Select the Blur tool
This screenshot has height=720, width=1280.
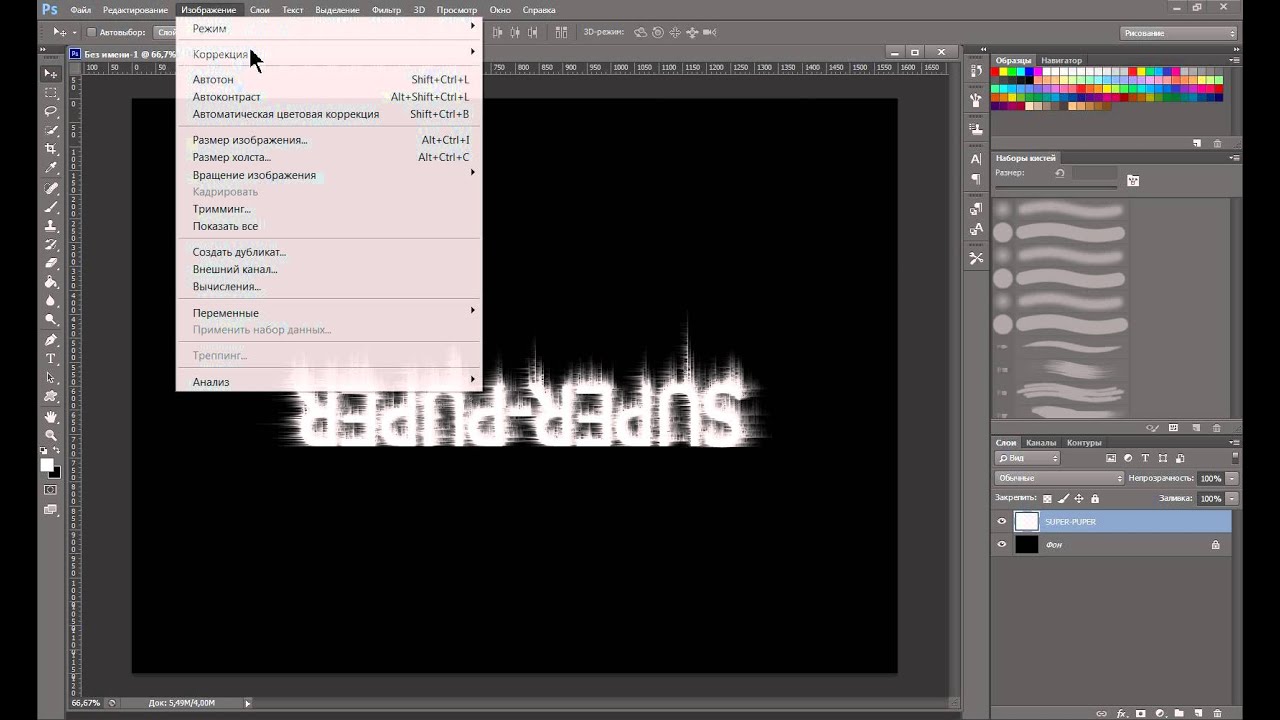51,302
